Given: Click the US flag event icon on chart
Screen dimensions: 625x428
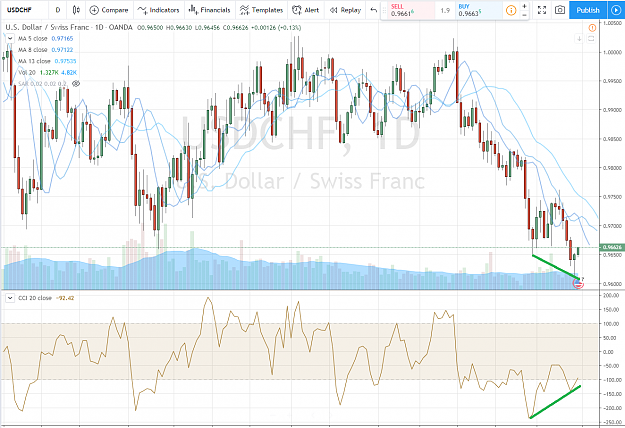Looking at the screenshot, I should pyautogui.click(x=578, y=283).
